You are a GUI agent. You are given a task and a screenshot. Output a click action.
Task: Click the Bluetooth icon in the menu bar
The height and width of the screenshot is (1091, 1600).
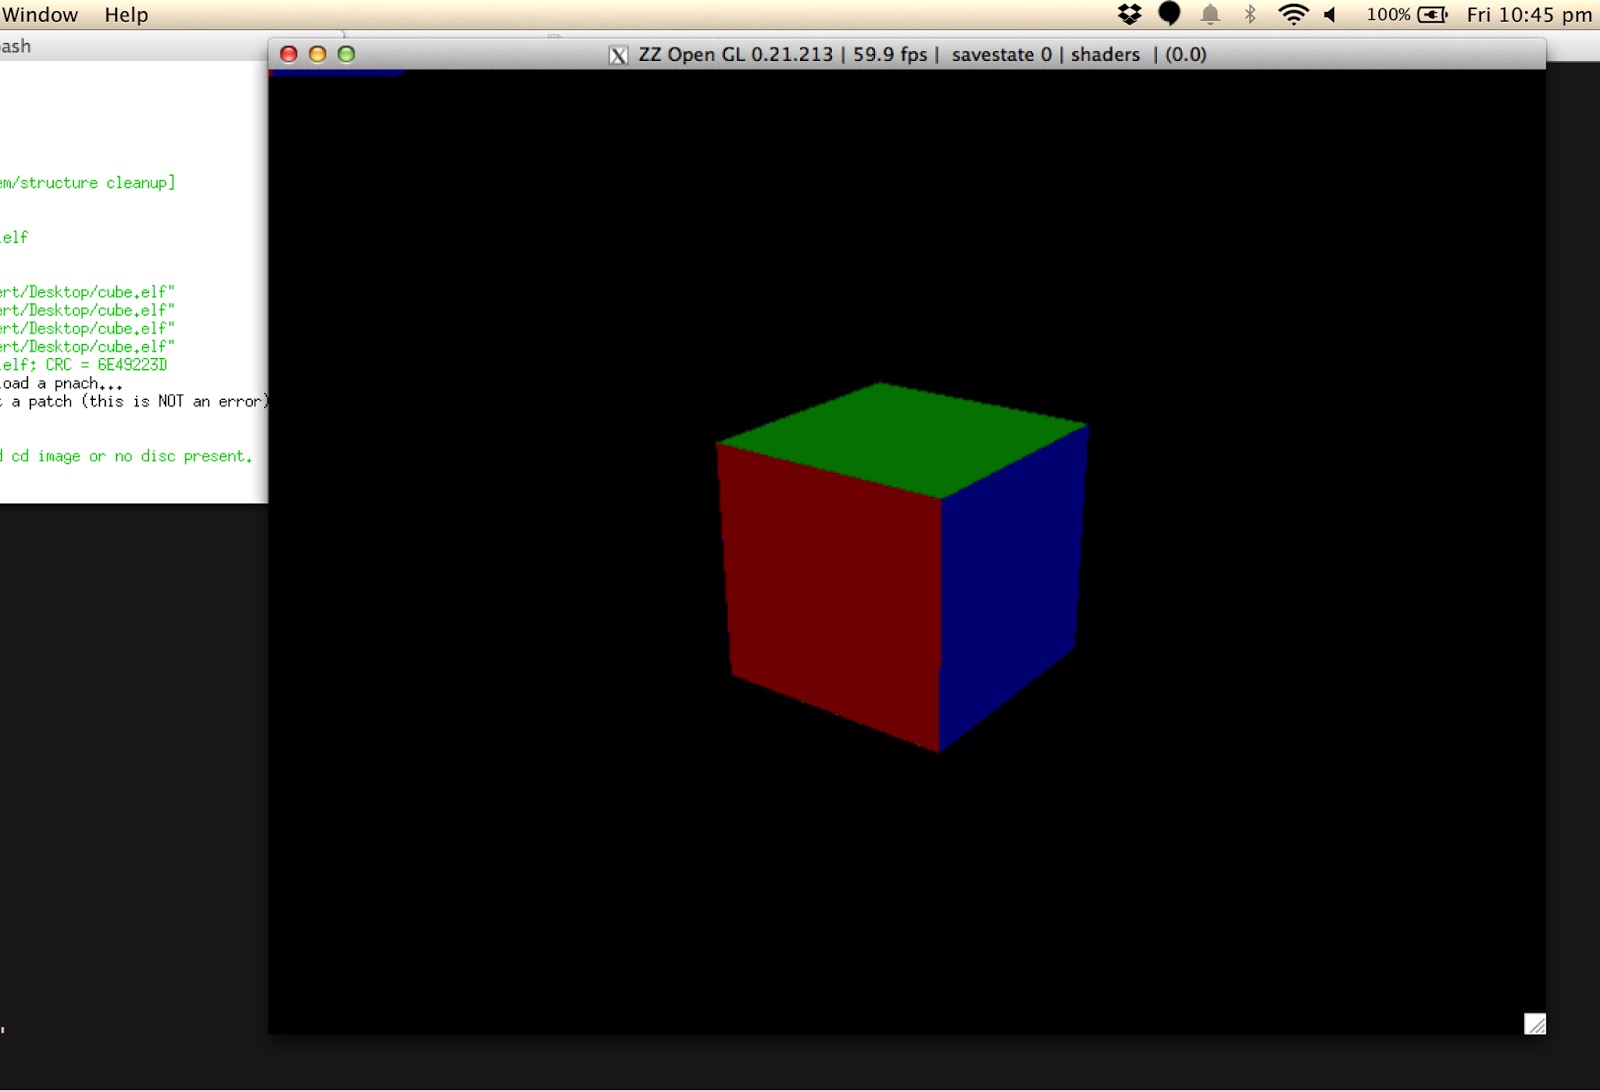coord(1250,14)
